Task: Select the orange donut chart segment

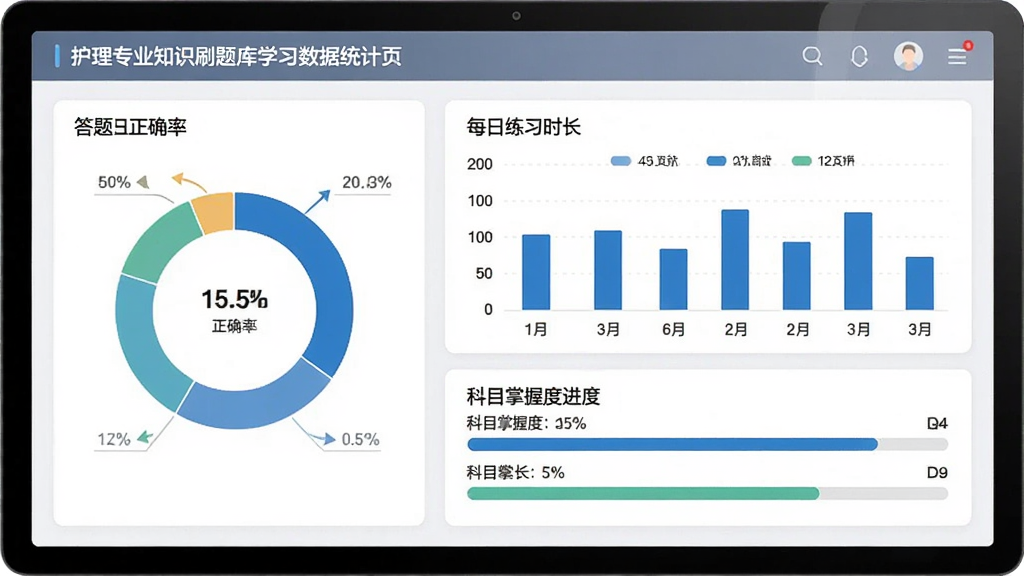Action: [214, 213]
